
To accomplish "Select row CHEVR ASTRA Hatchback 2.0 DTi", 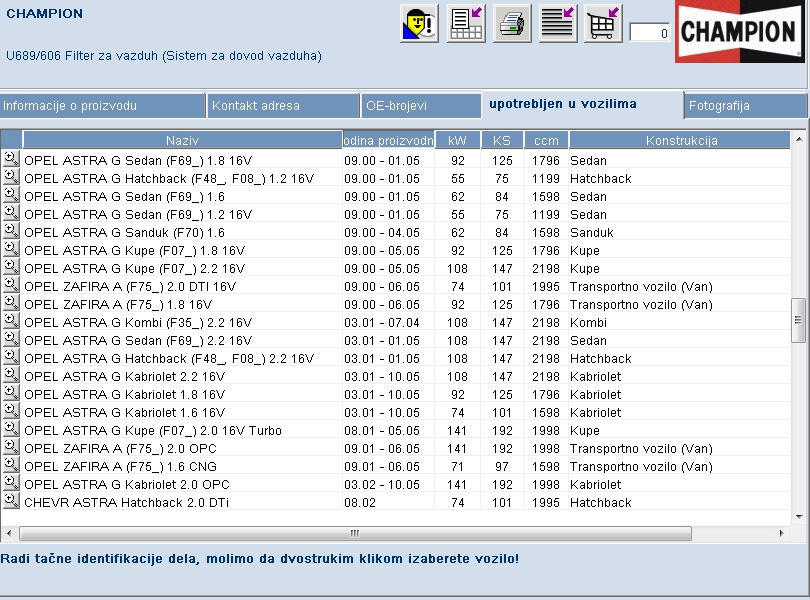I will click(x=396, y=502).
